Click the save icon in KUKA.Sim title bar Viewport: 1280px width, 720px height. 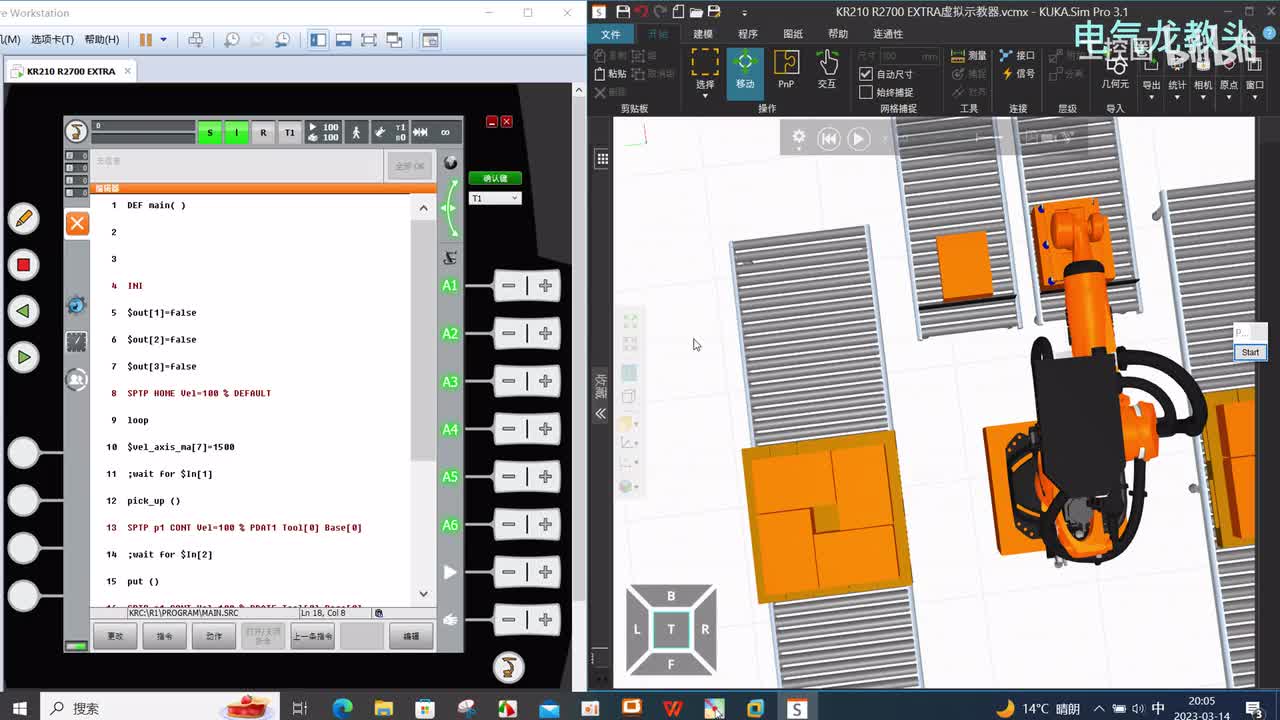(623, 12)
